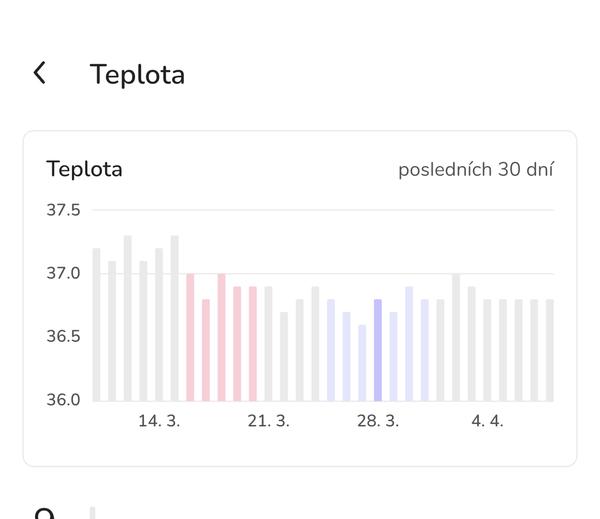Select the rightmost gray bar
This screenshot has width=600, height=519.
[549, 350]
